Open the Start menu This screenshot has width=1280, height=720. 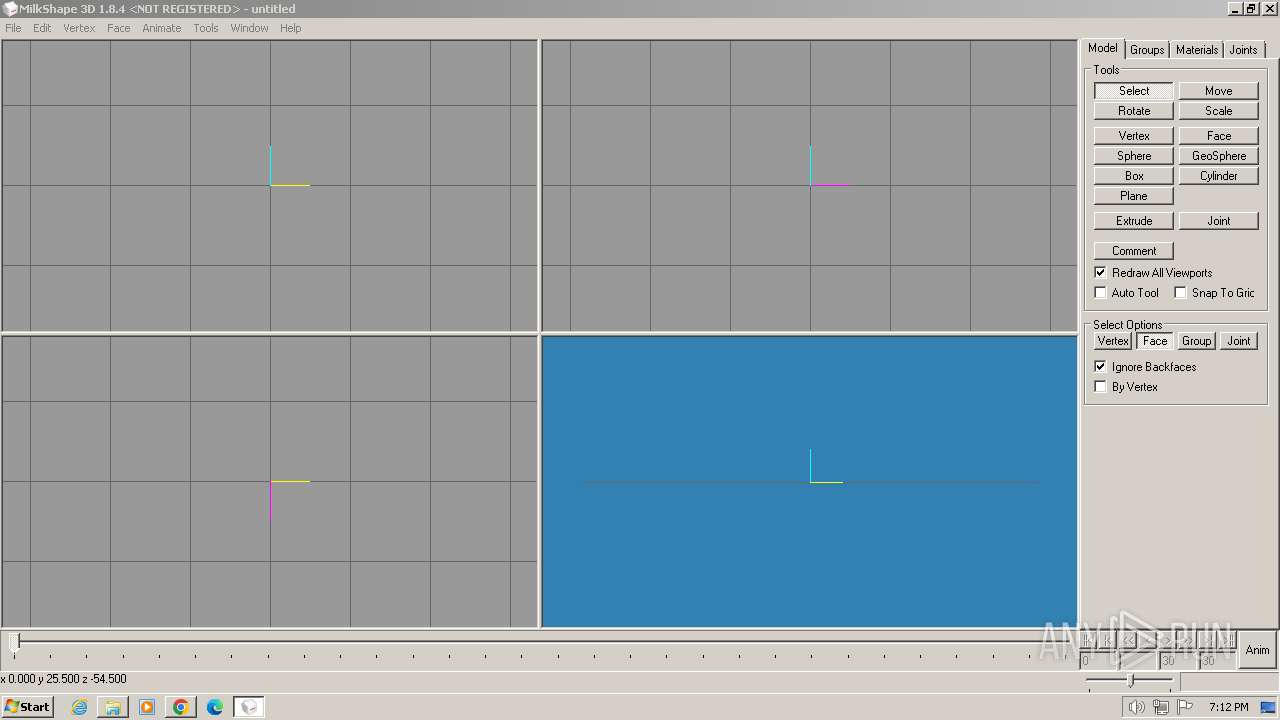27,707
